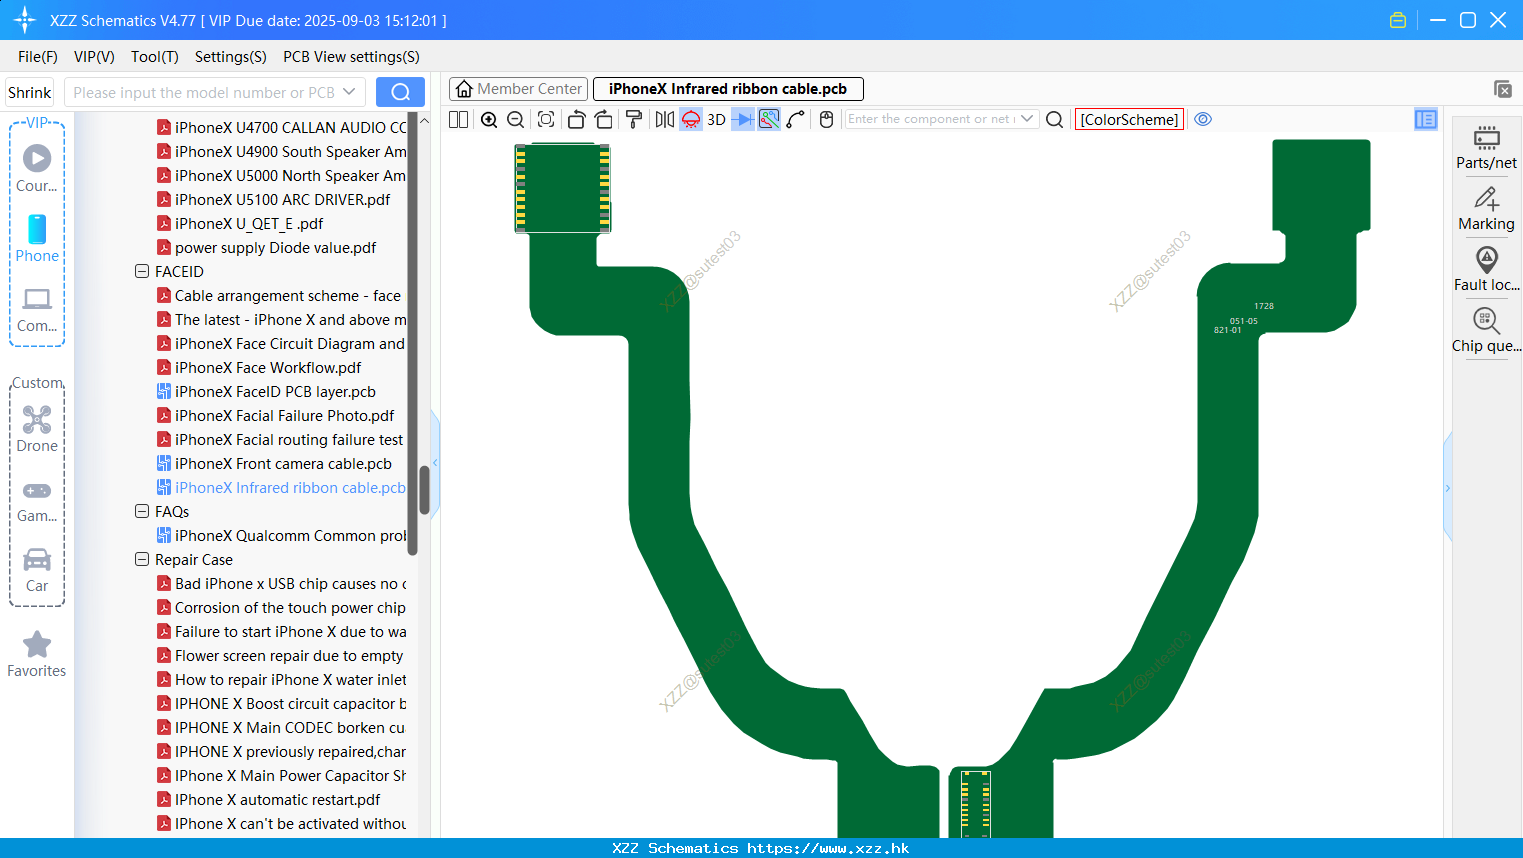Select iPhoneX Infrared ribbon cable.pcb tab
This screenshot has height=858, width=1523.
[x=728, y=89]
